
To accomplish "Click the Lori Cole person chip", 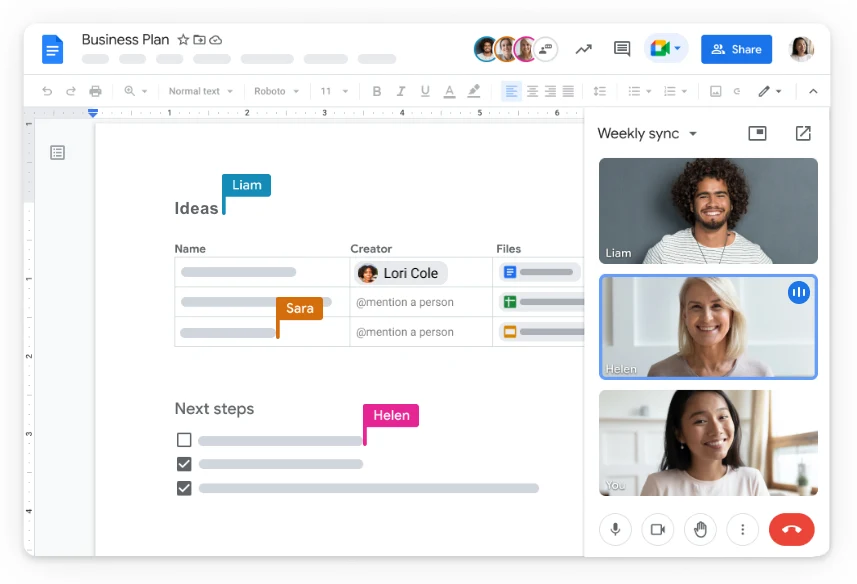I will (x=401, y=273).
